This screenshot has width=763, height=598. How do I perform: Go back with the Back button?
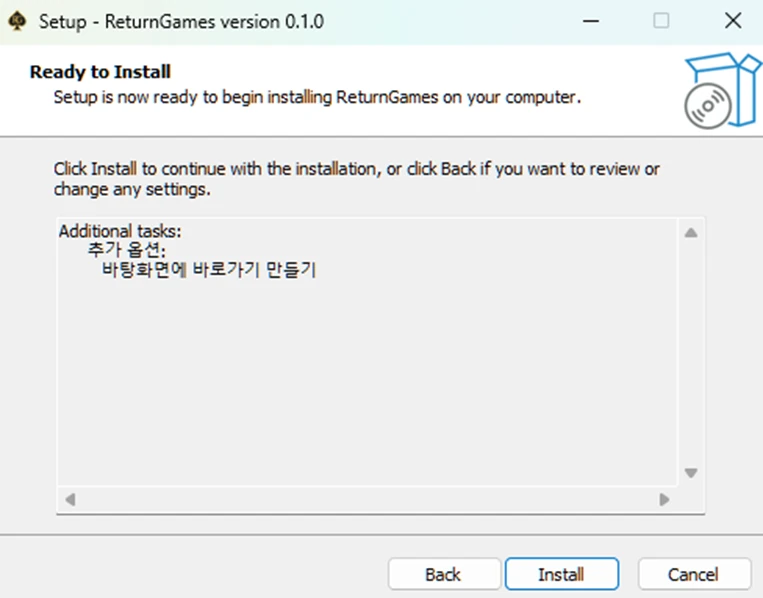pos(444,574)
